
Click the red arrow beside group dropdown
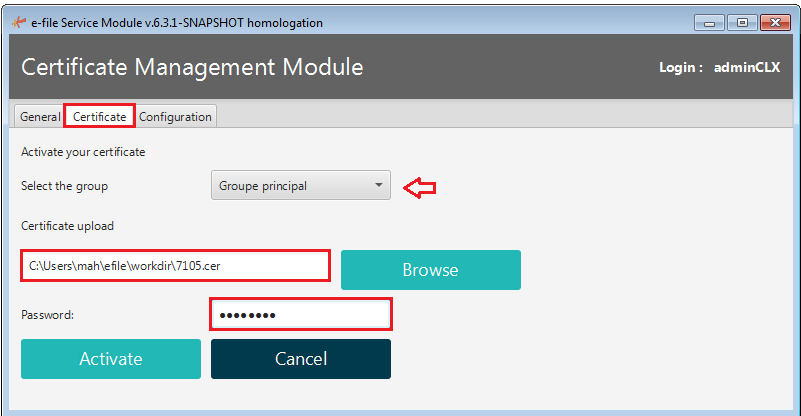click(419, 186)
